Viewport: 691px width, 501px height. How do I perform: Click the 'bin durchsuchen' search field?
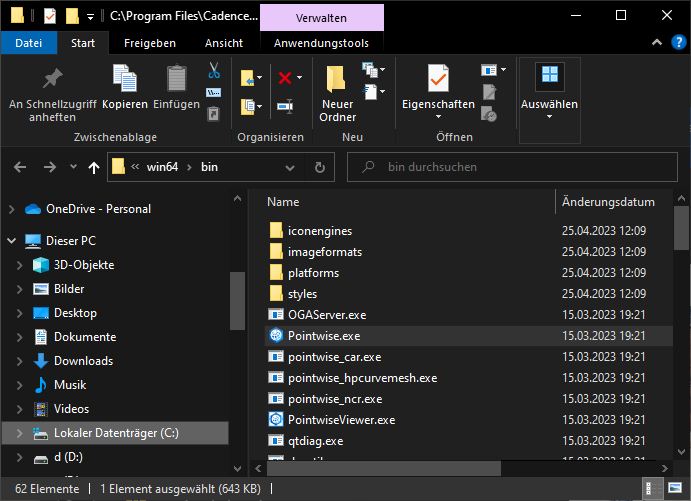pyautogui.click(x=512, y=167)
